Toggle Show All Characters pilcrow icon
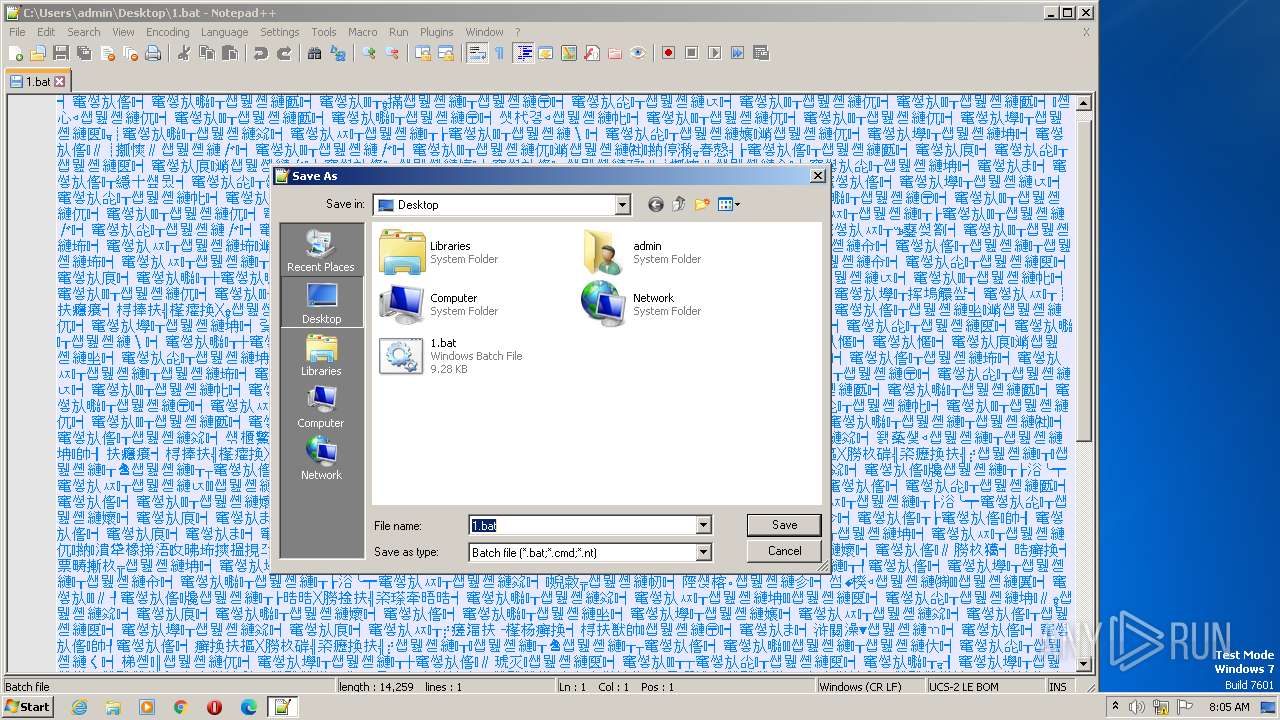The image size is (1280, 720). 499,53
